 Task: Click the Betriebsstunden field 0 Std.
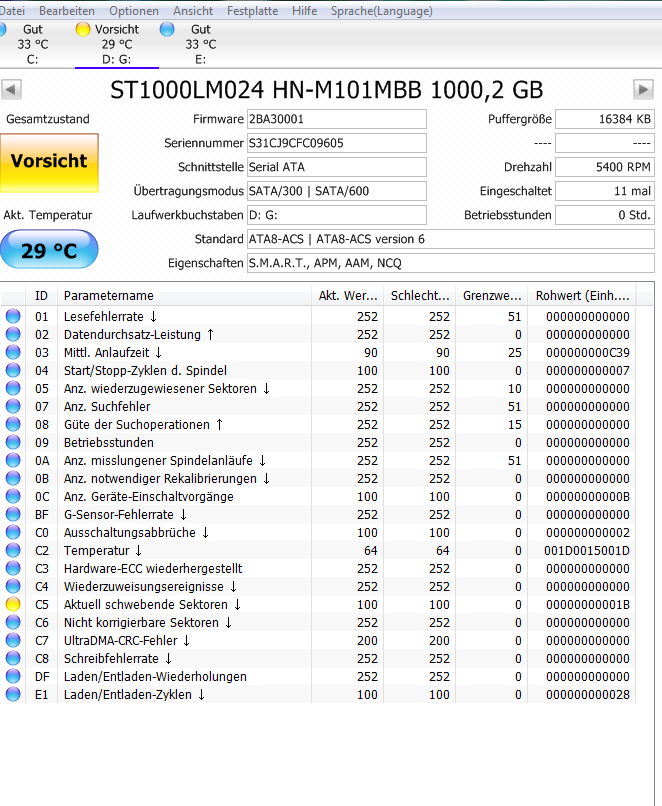click(605, 215)
